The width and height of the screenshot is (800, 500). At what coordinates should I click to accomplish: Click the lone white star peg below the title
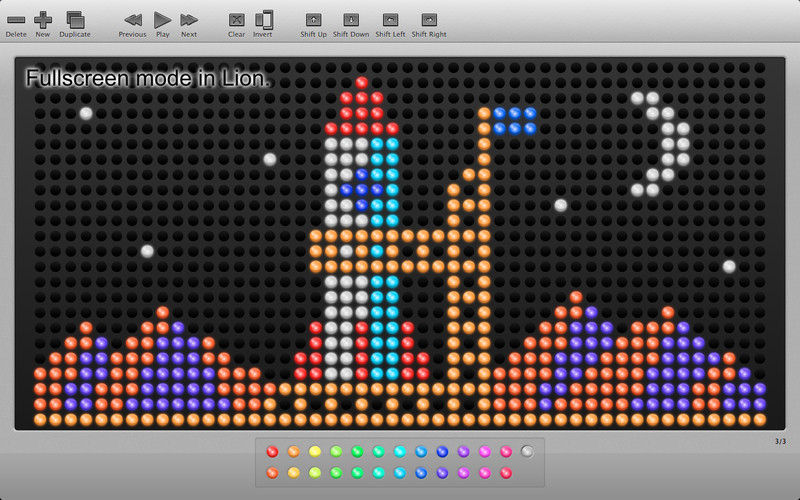(86, 113)
